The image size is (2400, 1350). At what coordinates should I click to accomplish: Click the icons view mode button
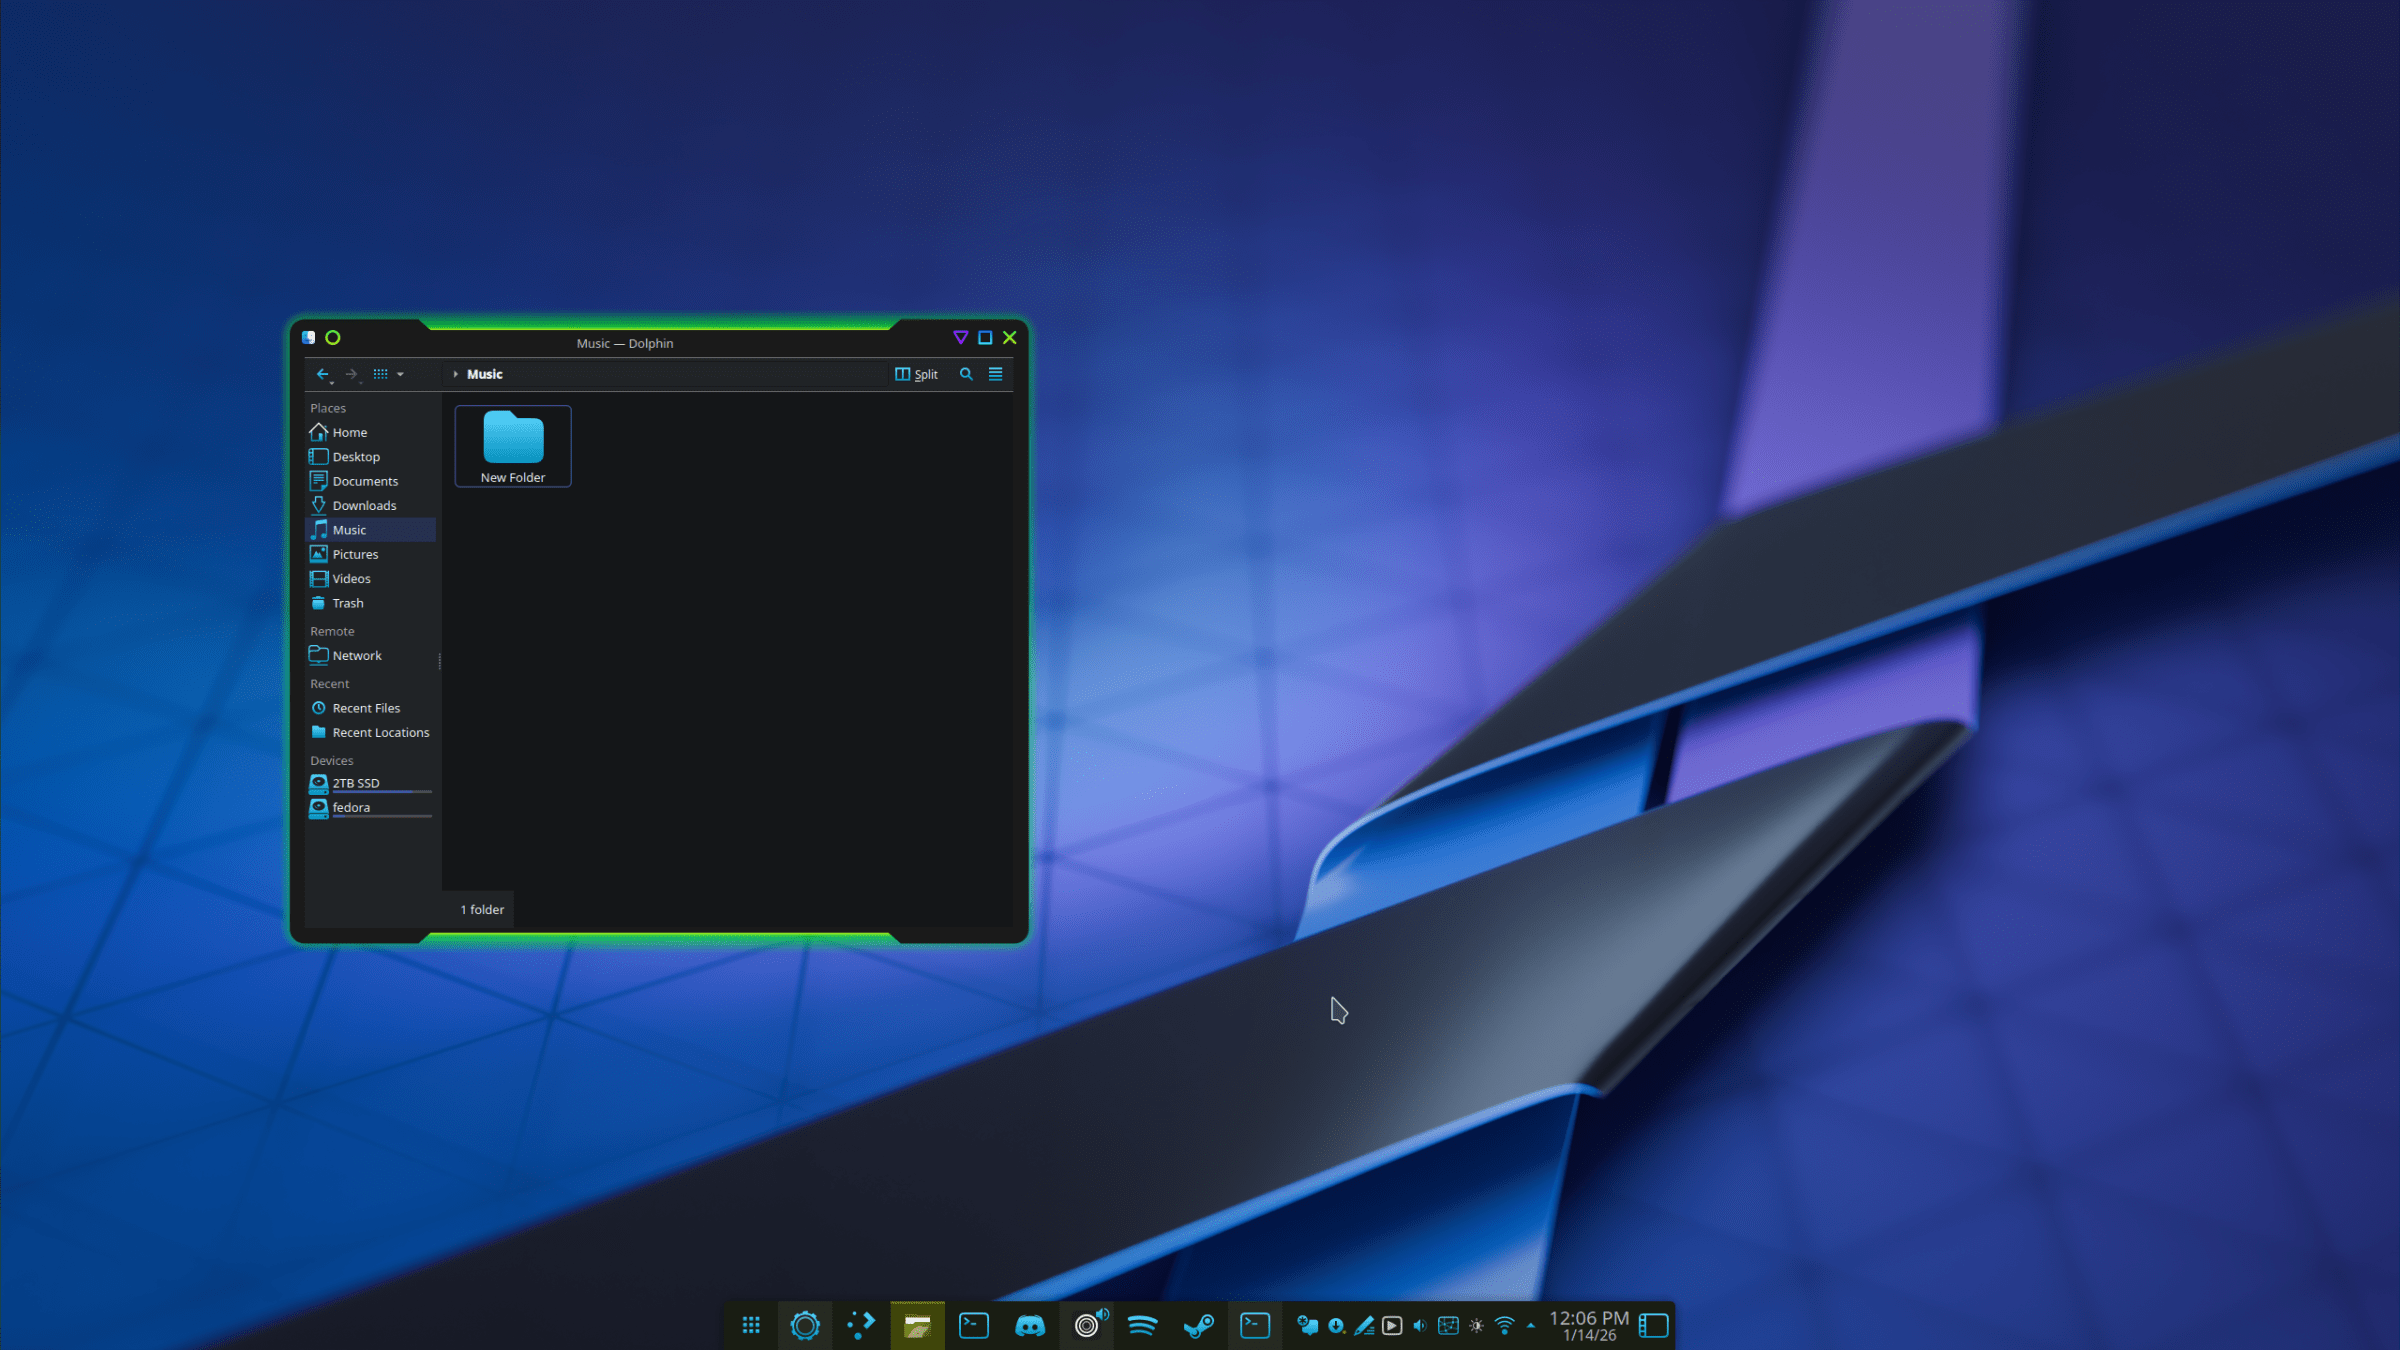381,374
